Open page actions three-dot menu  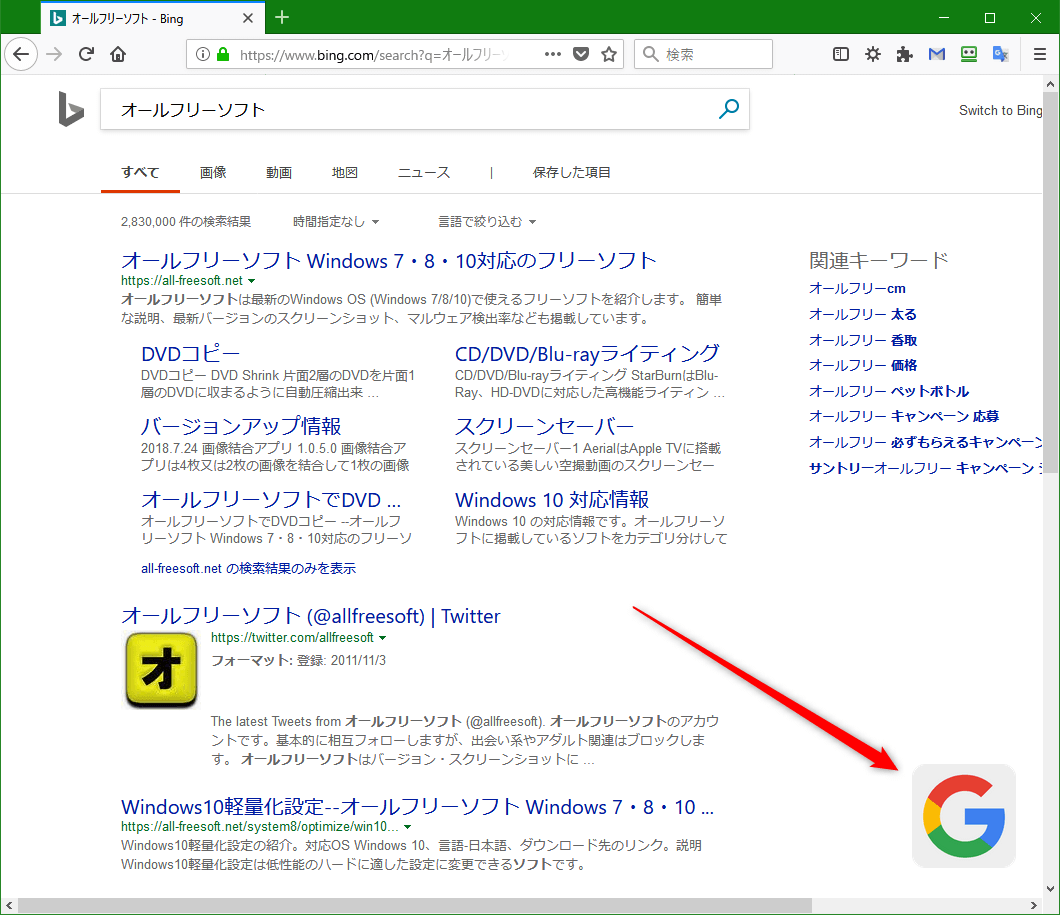(x=553, y=54)
